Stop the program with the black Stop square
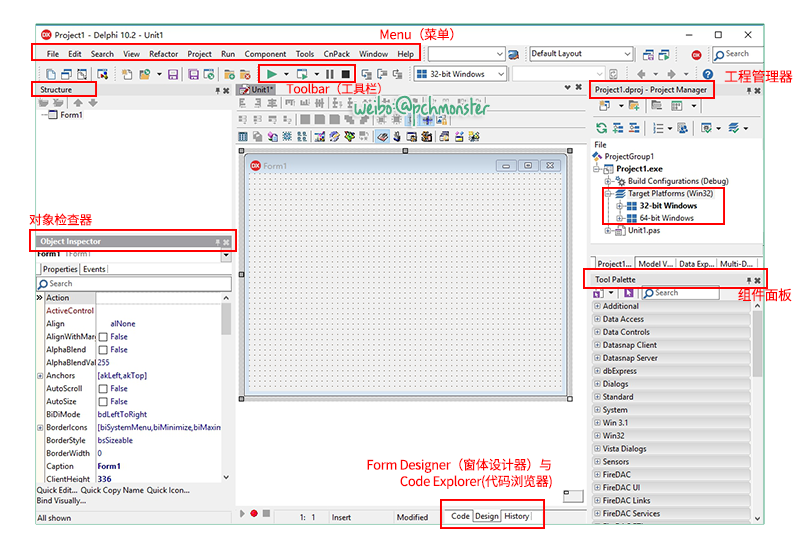This screenshot has height=549, width=800. point(345,74)
